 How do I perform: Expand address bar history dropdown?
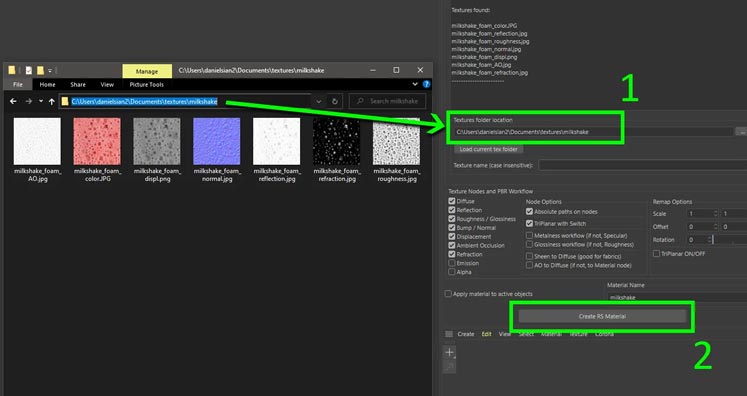click(319, 102)
